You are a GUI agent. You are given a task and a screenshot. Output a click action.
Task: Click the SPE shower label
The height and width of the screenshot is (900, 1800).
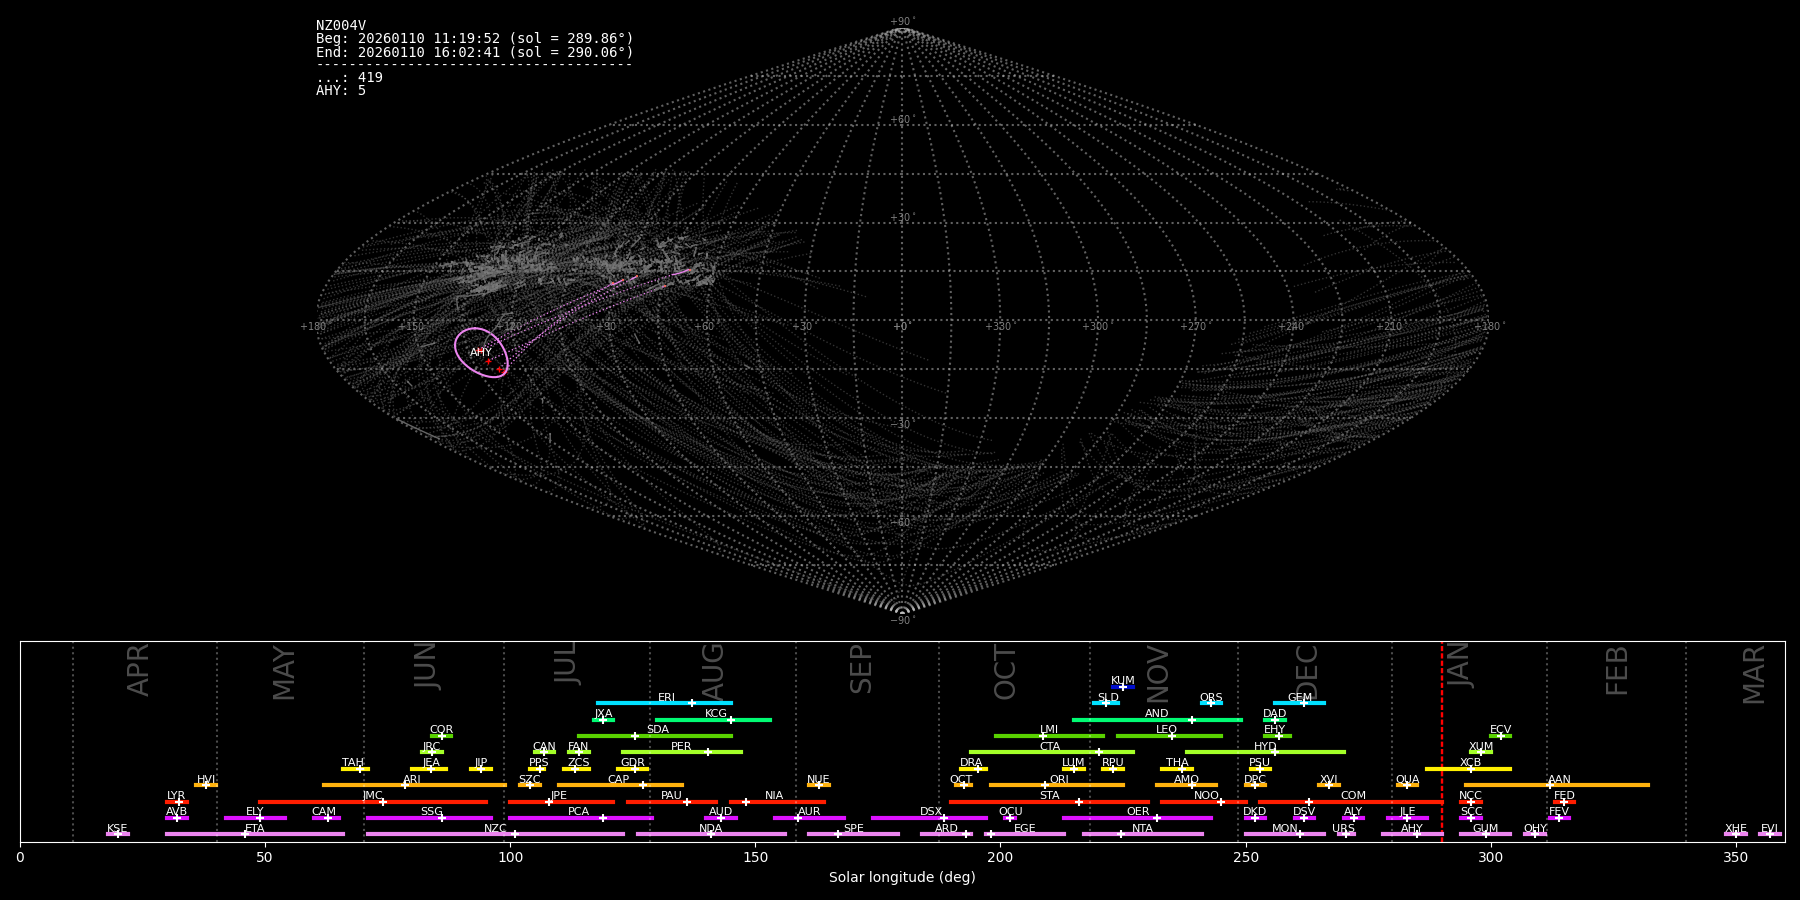point(854,829)
